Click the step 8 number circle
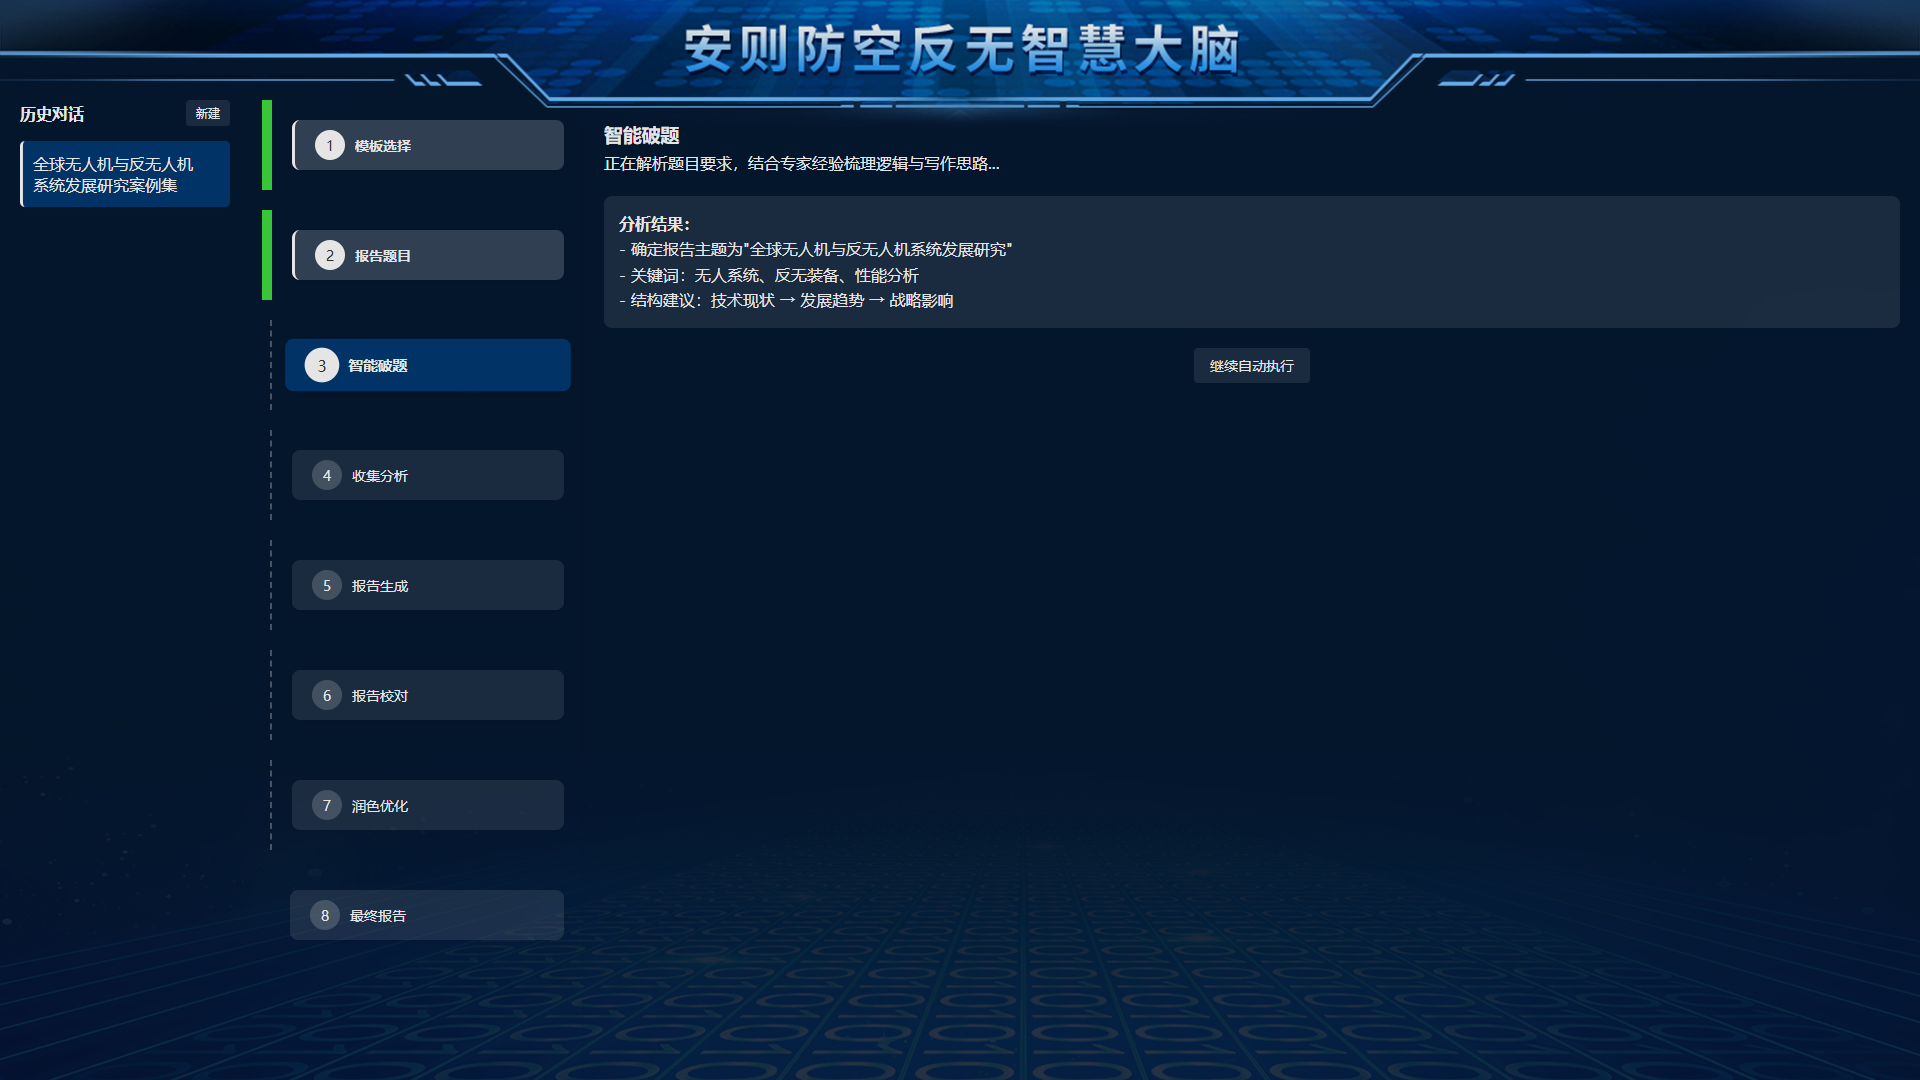 [325, 916]
